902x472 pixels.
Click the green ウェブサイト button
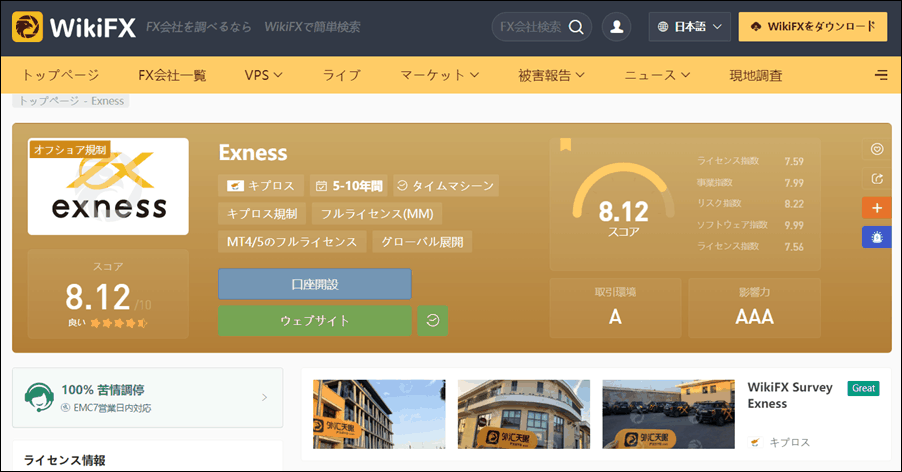click(x=314, y=321)
